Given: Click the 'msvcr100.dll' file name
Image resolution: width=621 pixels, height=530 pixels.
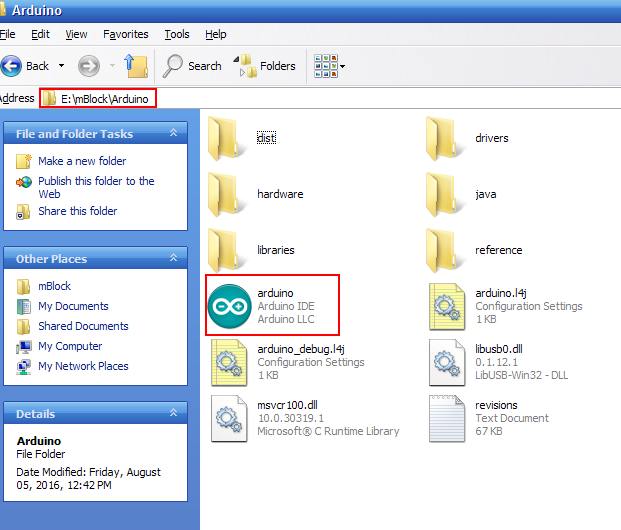Looking at the screenshot, I should point(287,405).
